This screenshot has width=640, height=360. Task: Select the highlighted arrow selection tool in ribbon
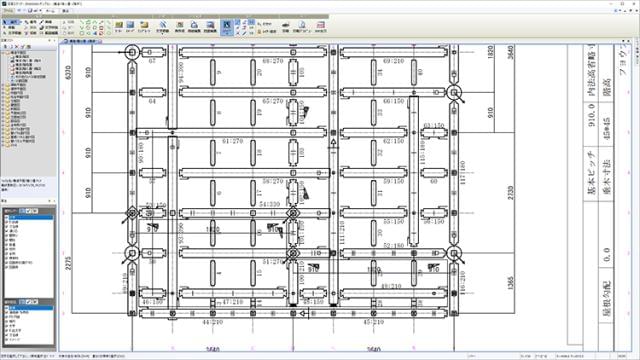tap(227, 27)
